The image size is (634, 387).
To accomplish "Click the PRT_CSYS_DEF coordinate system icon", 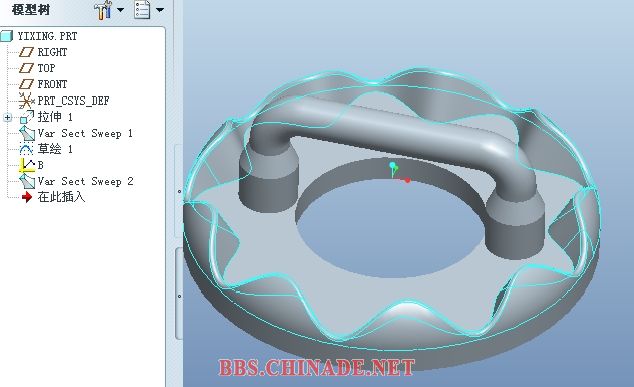I will [27, 101].
